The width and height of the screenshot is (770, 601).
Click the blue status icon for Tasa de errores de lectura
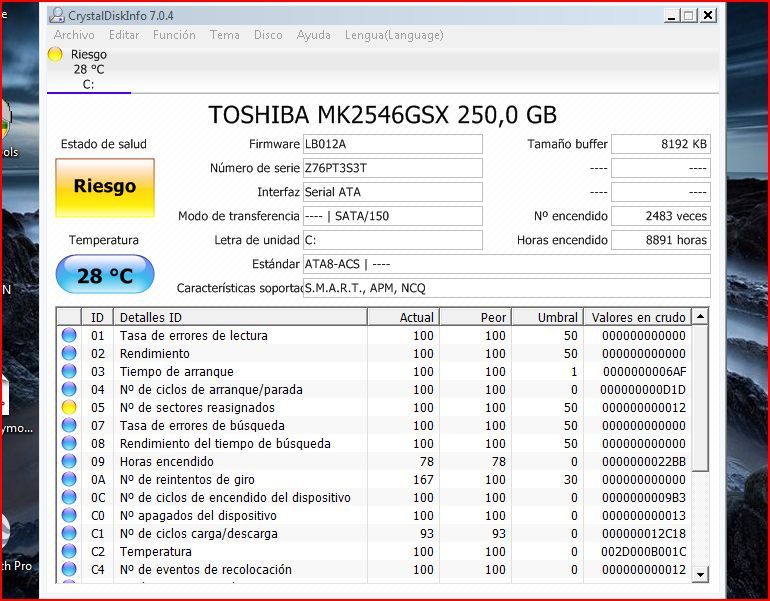[x=69, y=335]
